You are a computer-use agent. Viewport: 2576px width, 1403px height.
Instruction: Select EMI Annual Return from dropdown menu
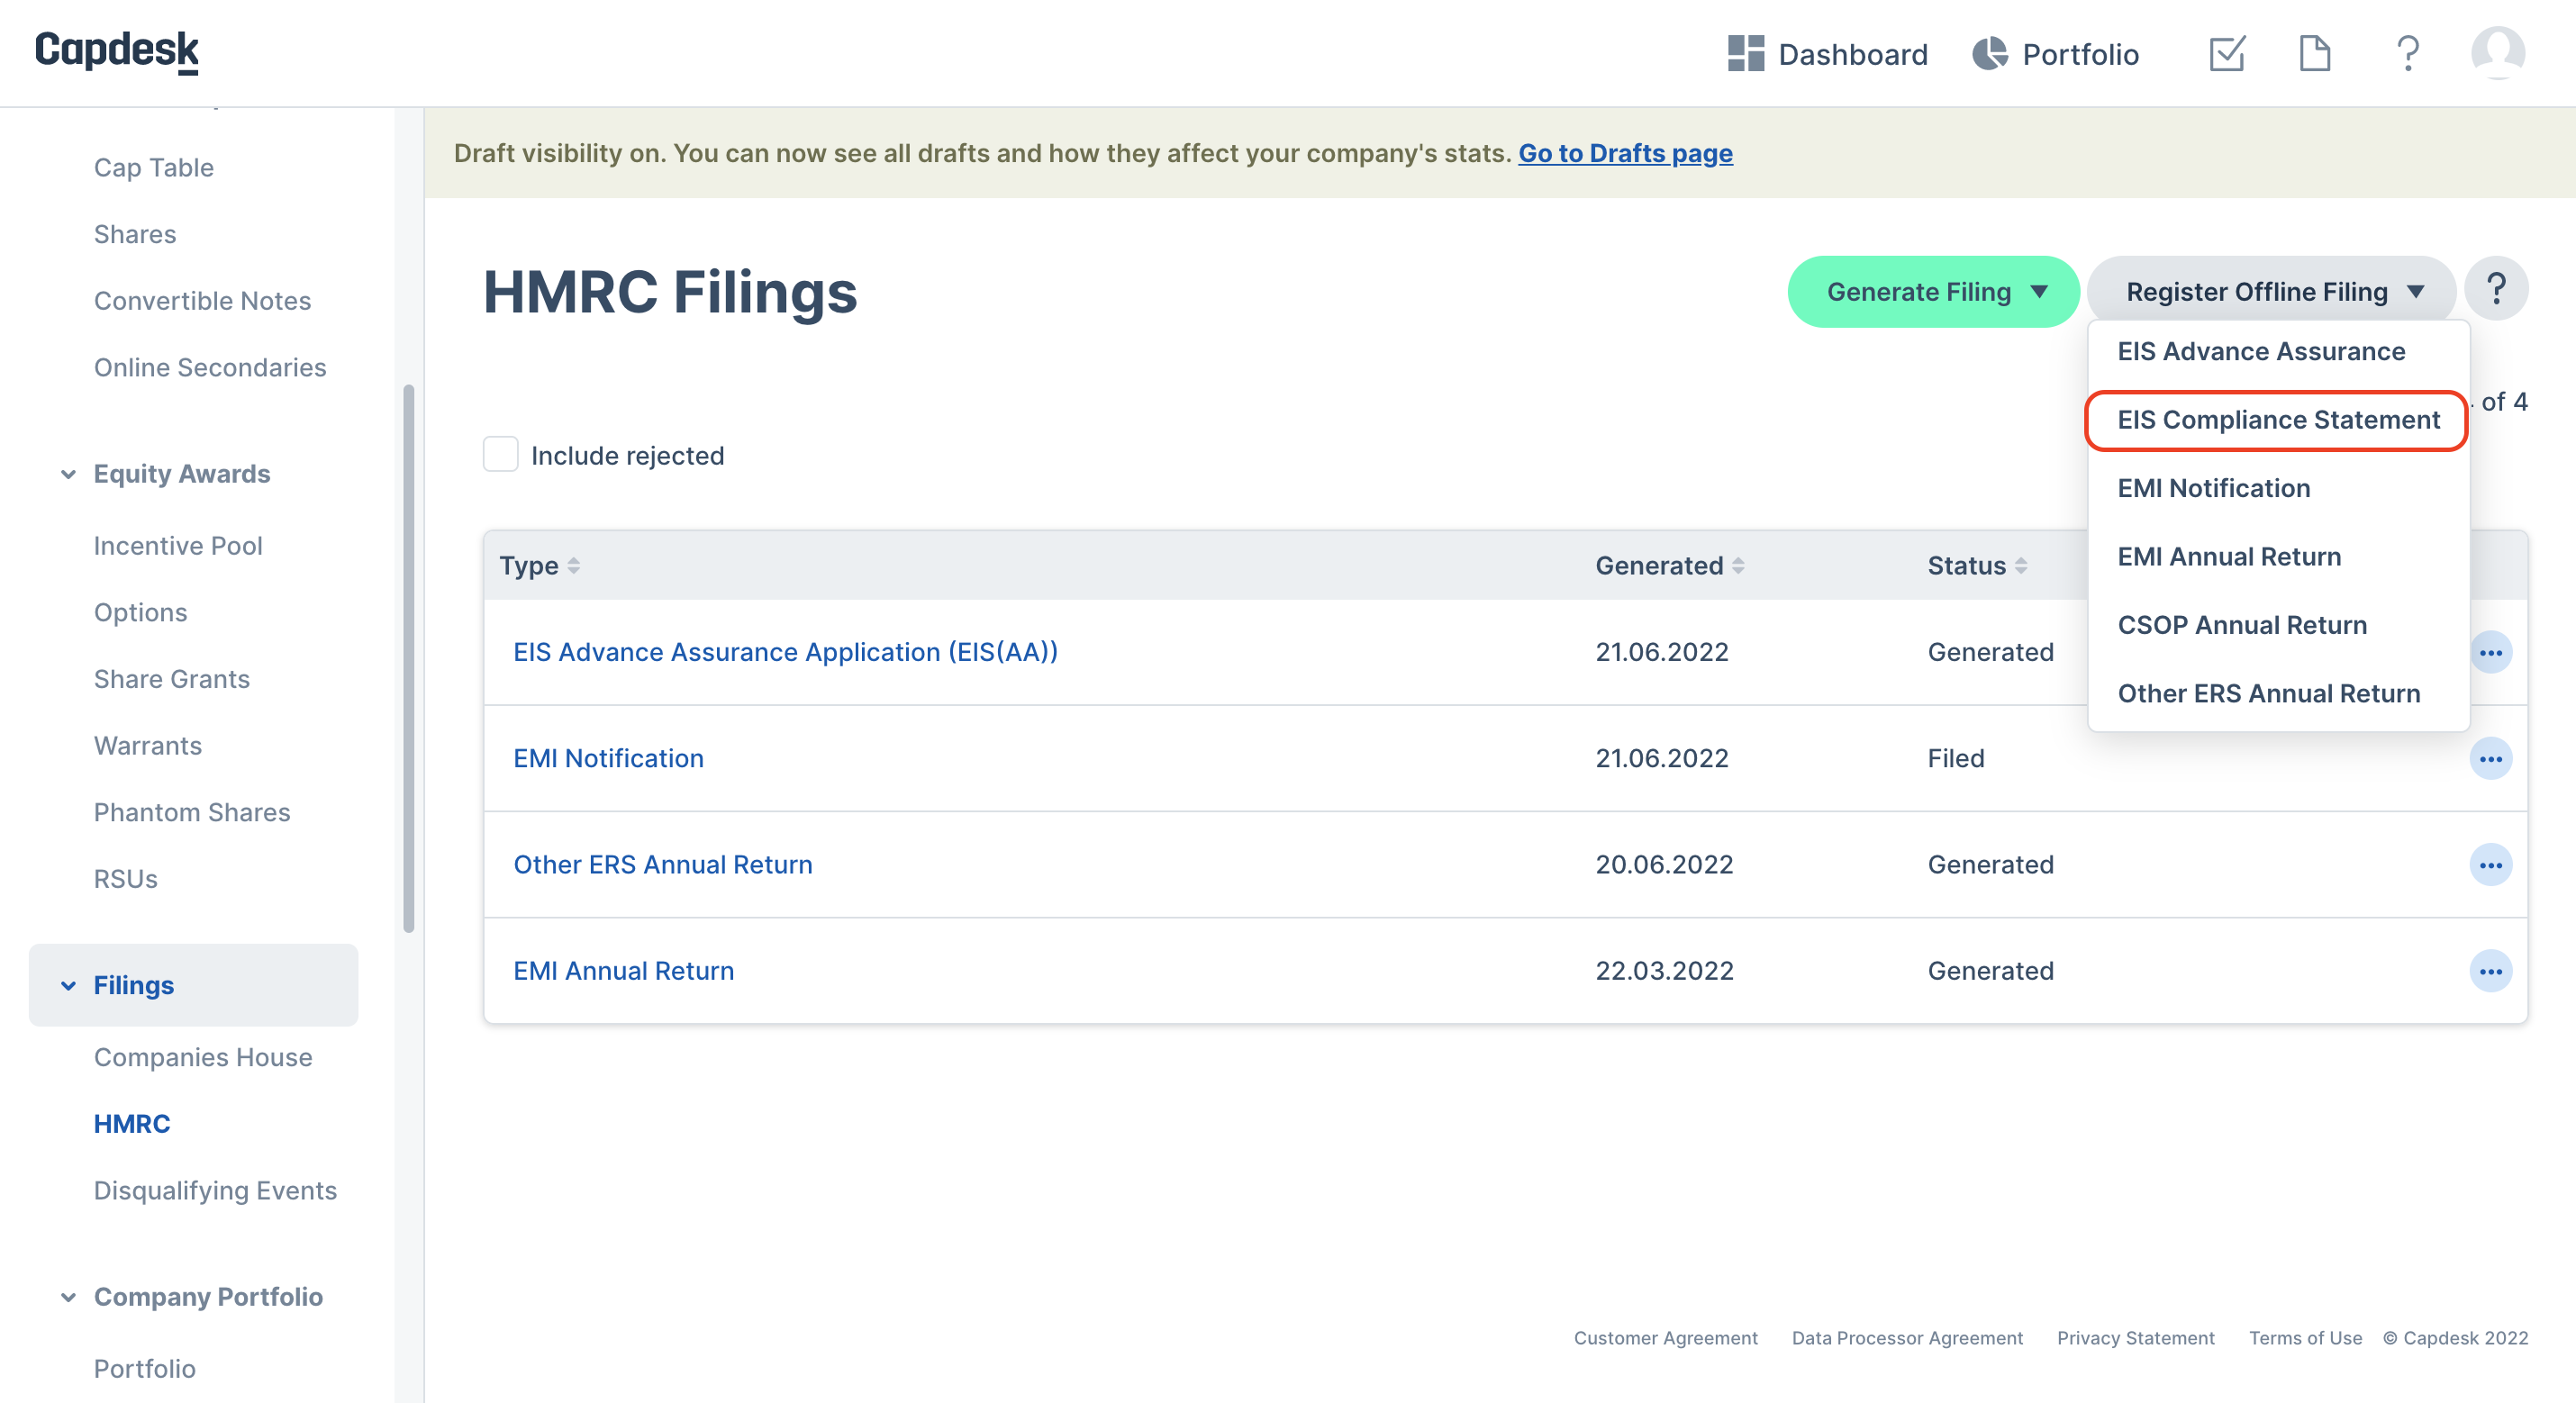point(2228,557)
